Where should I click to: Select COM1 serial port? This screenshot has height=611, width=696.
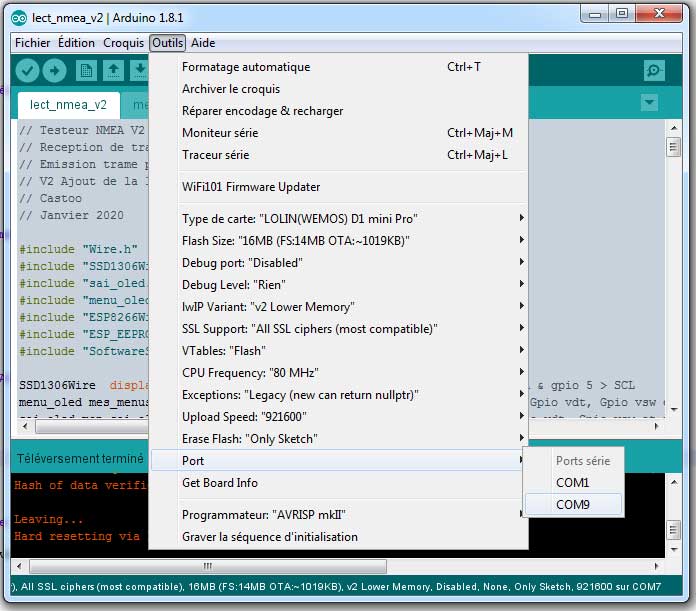[573, 483]
